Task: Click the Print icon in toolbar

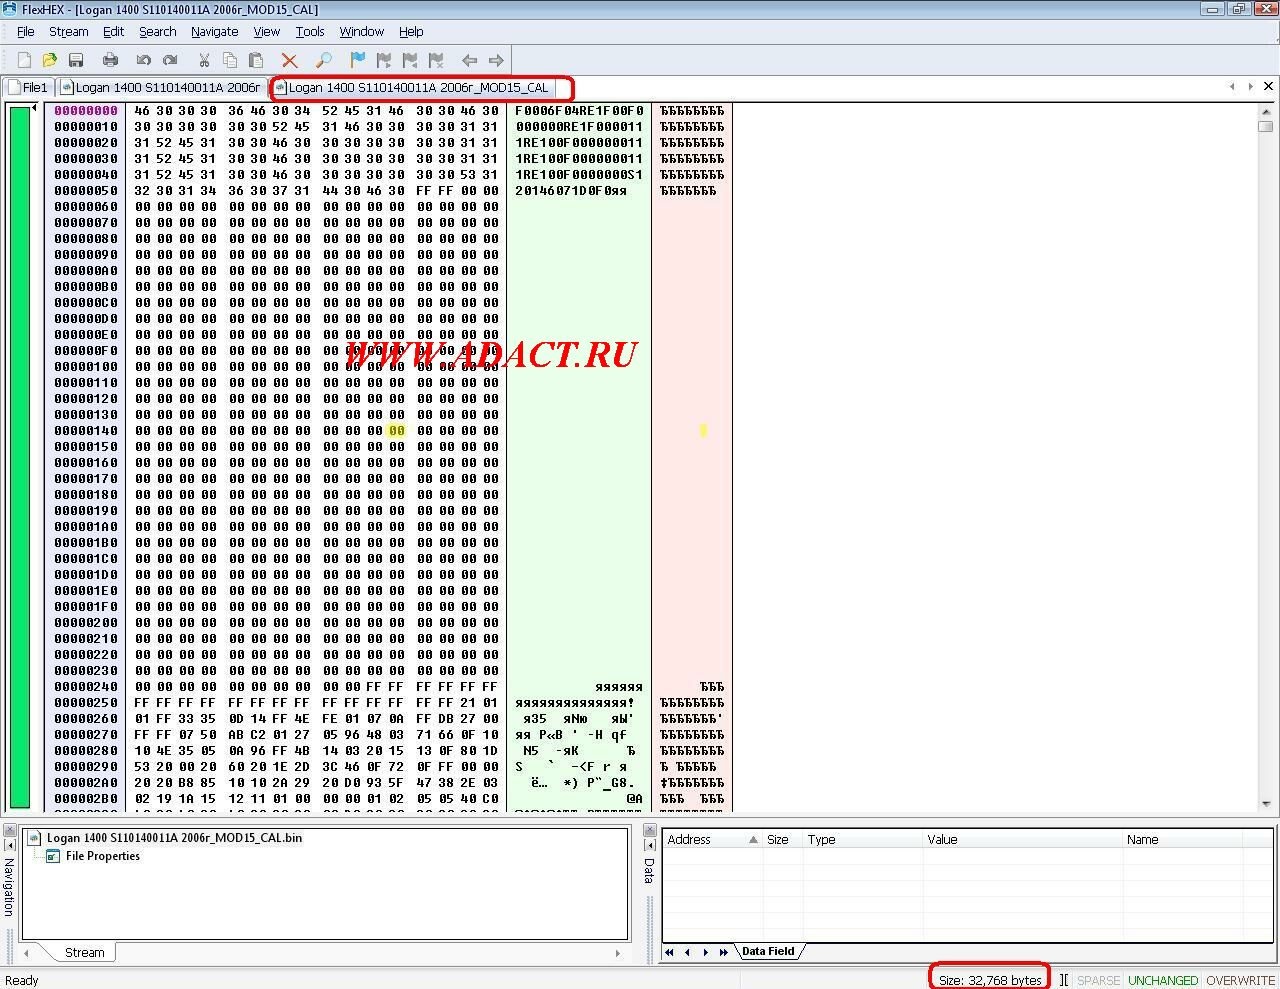Action: pyautogui.click(x=110, y=60)
